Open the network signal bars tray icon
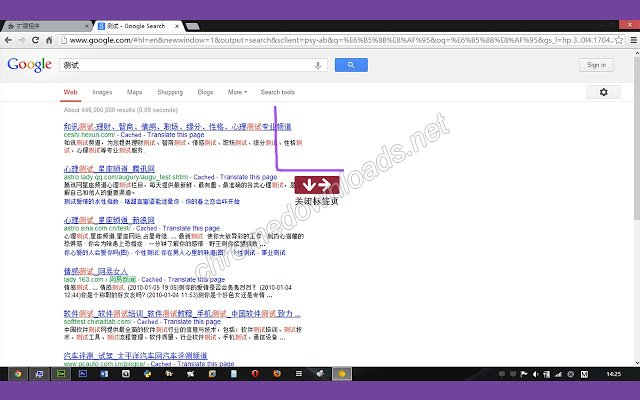The width and height of the screenshot is (640, 400). click(558, 374)
